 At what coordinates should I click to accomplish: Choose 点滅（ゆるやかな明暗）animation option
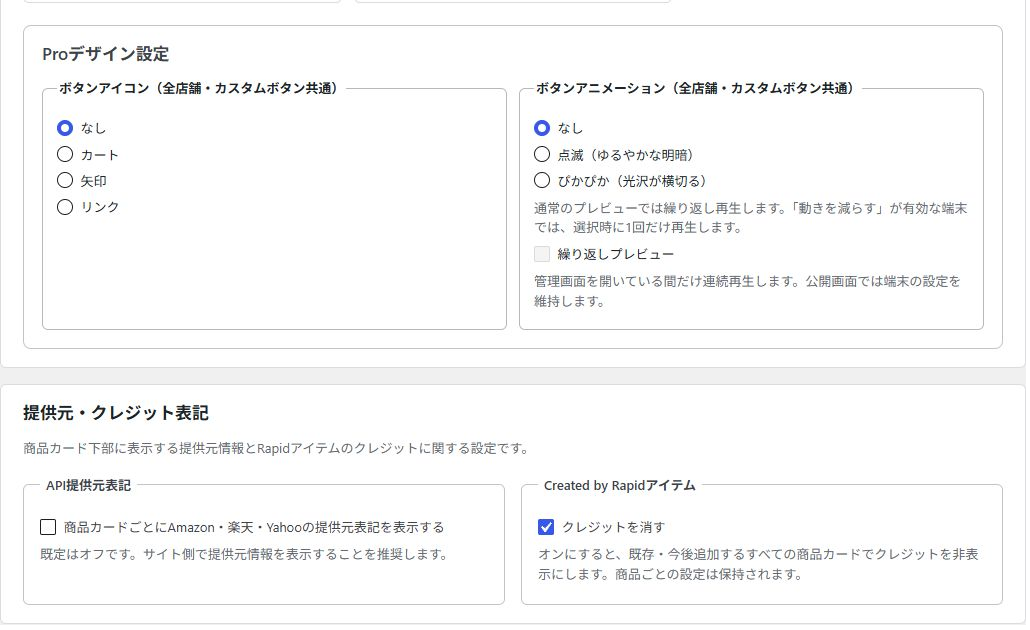(541, 154)
